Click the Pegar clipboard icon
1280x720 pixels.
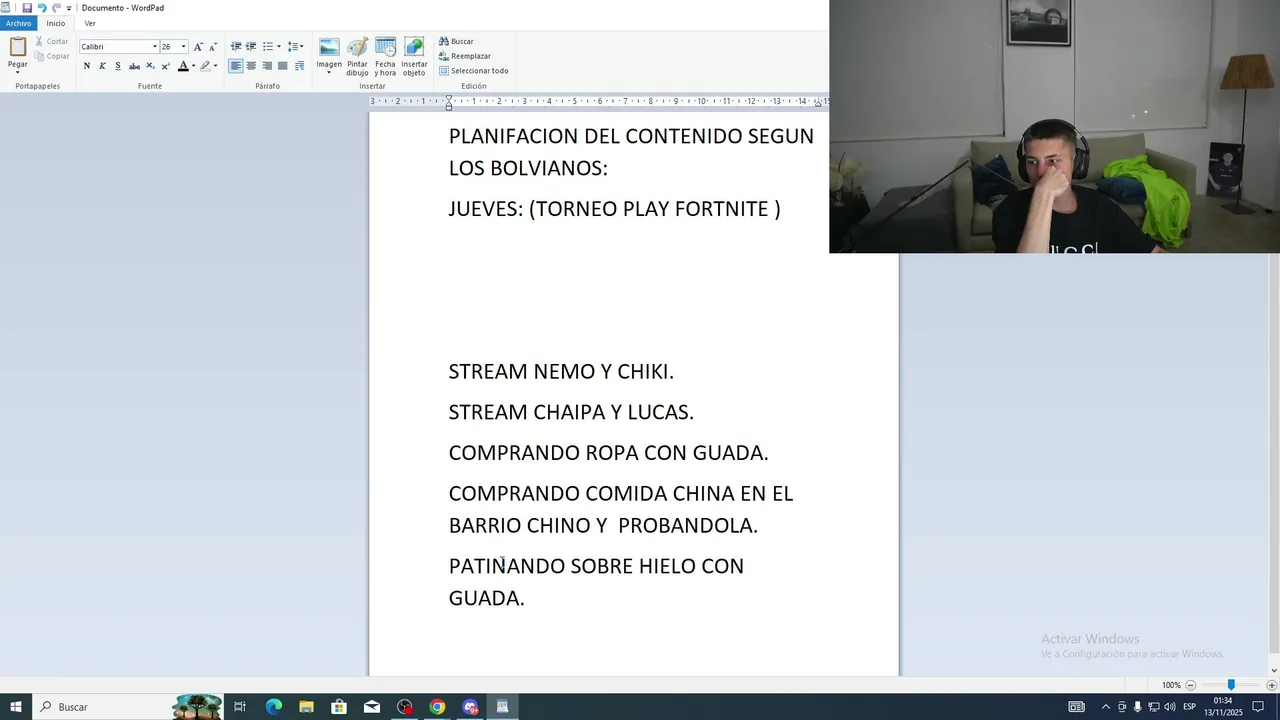click(17, 46)
